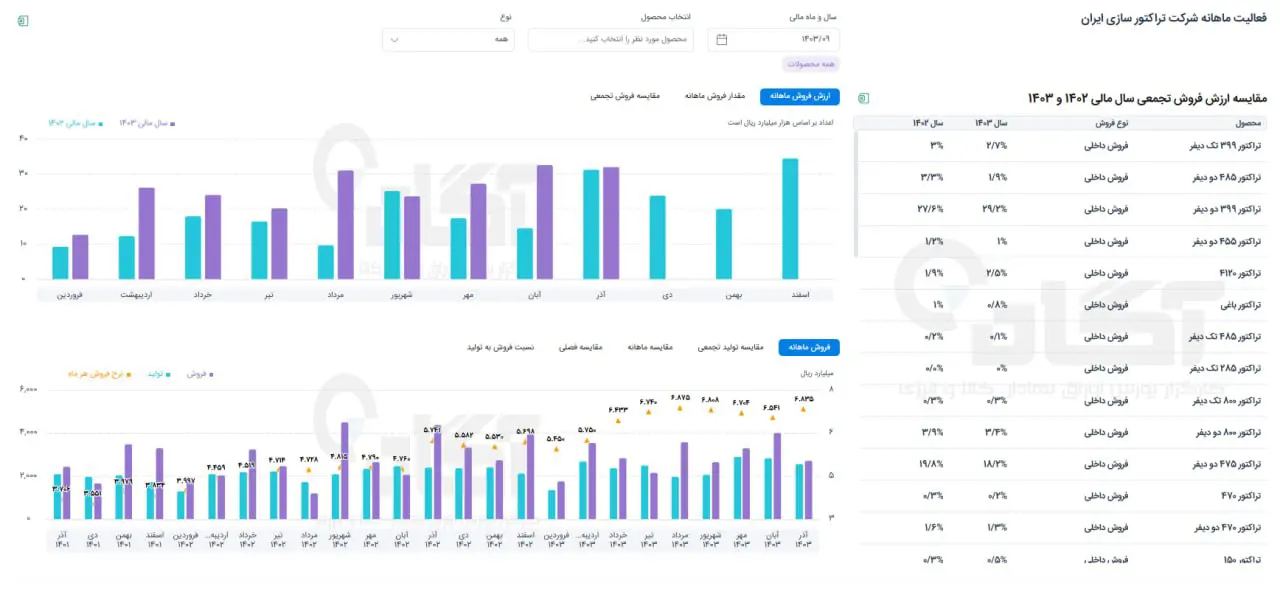Click the ۱۸/۲% value cell
Image resolution: width=1280 pixels, height=600 pixels.
[995, 464]
